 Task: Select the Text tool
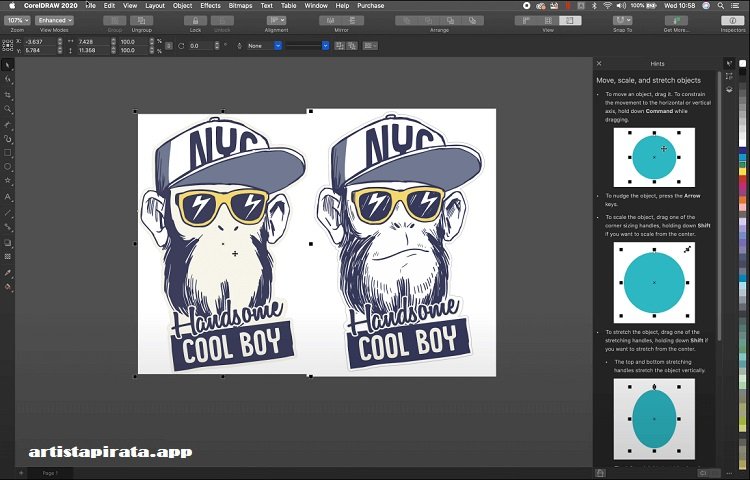tap(7, 196)
